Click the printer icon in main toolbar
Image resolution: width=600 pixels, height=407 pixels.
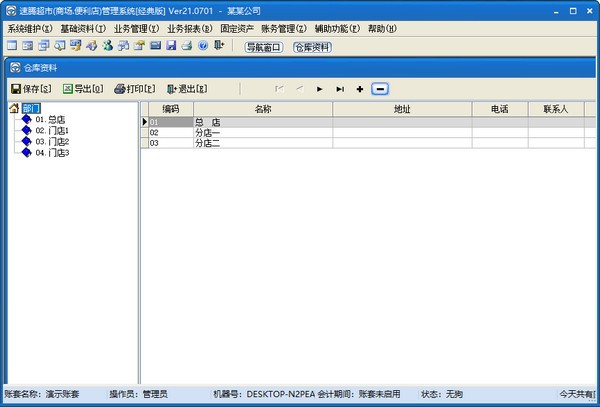[x=187, y=46]
